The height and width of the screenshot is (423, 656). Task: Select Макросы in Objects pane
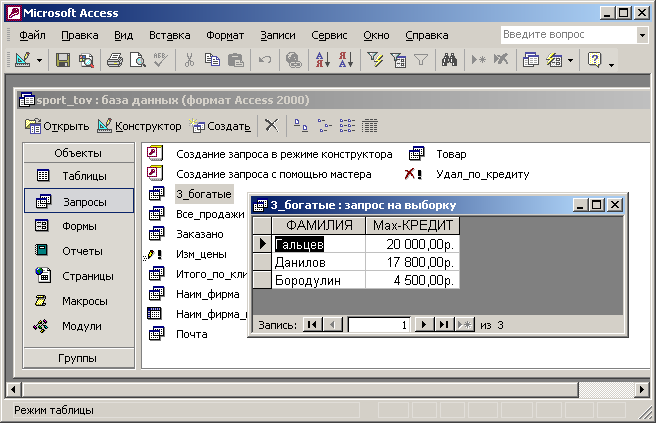[x=79, y=301]
